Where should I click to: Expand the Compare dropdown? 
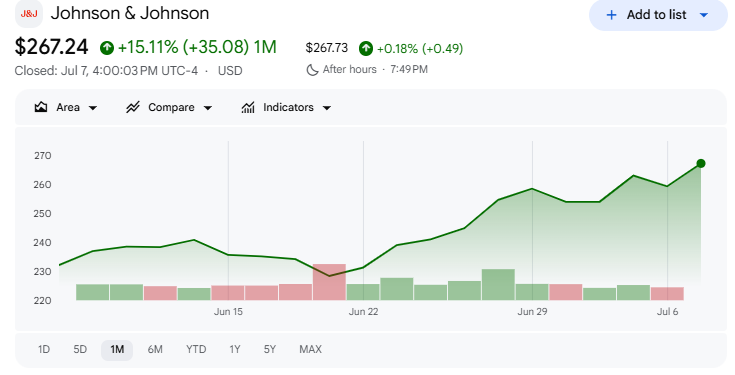point(208,108)
